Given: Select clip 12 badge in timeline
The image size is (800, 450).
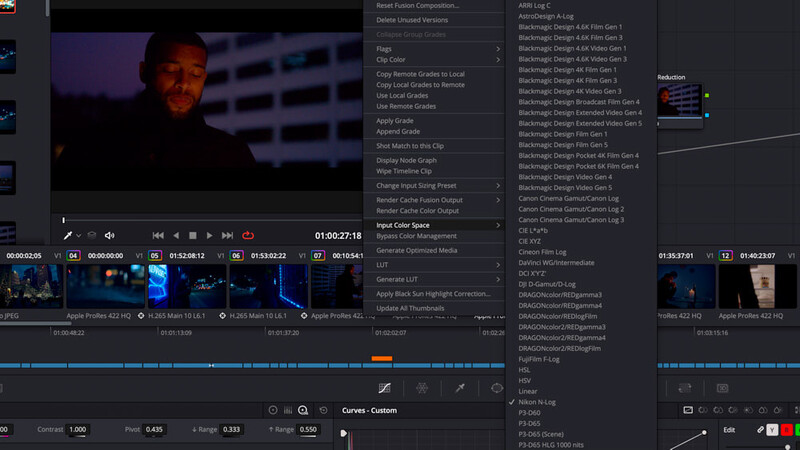Looking at the screenshot, I should click(x=726, y=256).
